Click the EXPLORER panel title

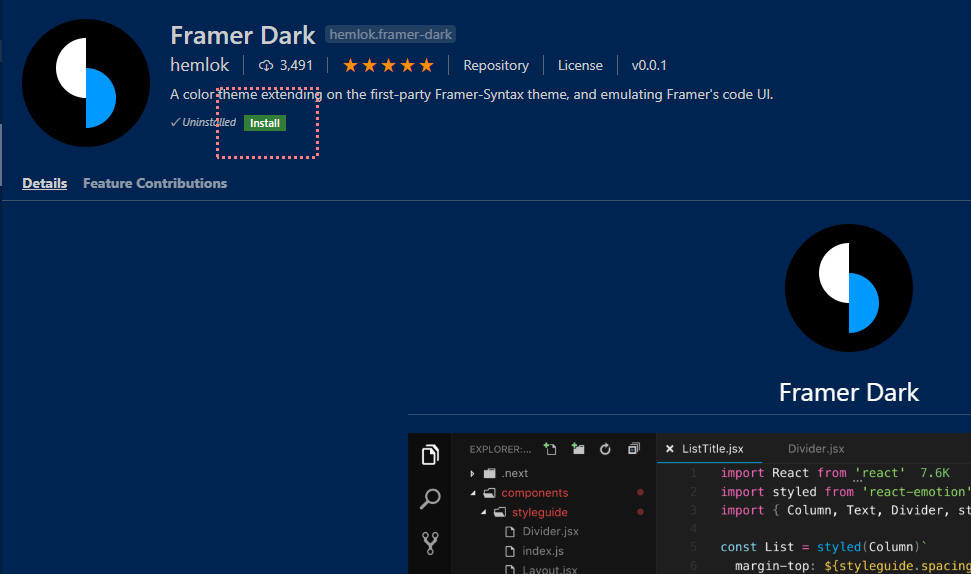(x=500, y=449)
